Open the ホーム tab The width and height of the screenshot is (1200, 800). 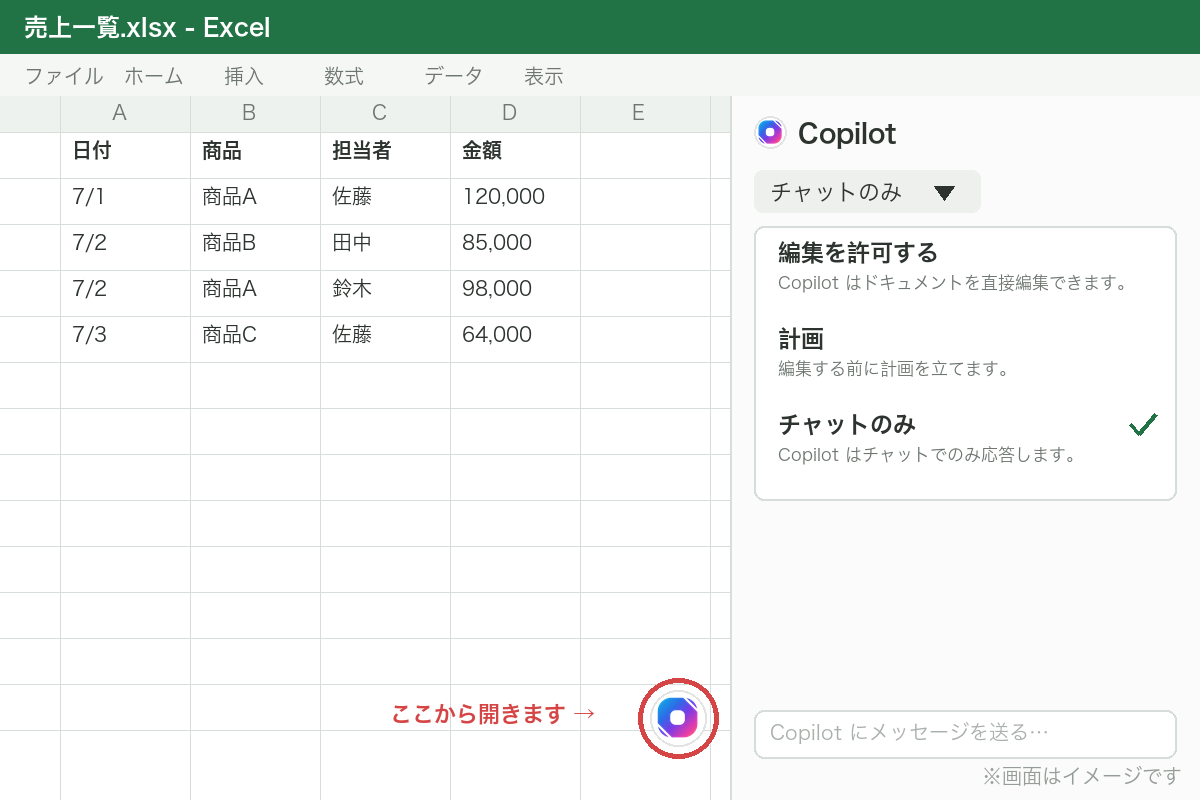[154, 76]
